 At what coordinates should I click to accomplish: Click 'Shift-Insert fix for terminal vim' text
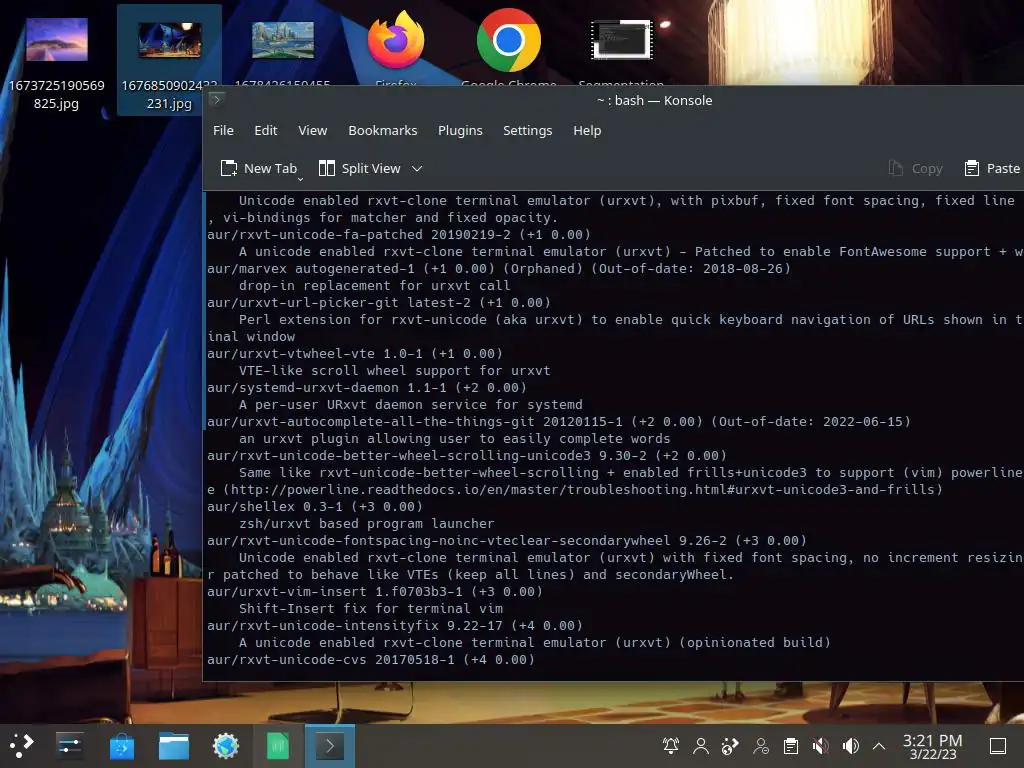pos(371,608)
